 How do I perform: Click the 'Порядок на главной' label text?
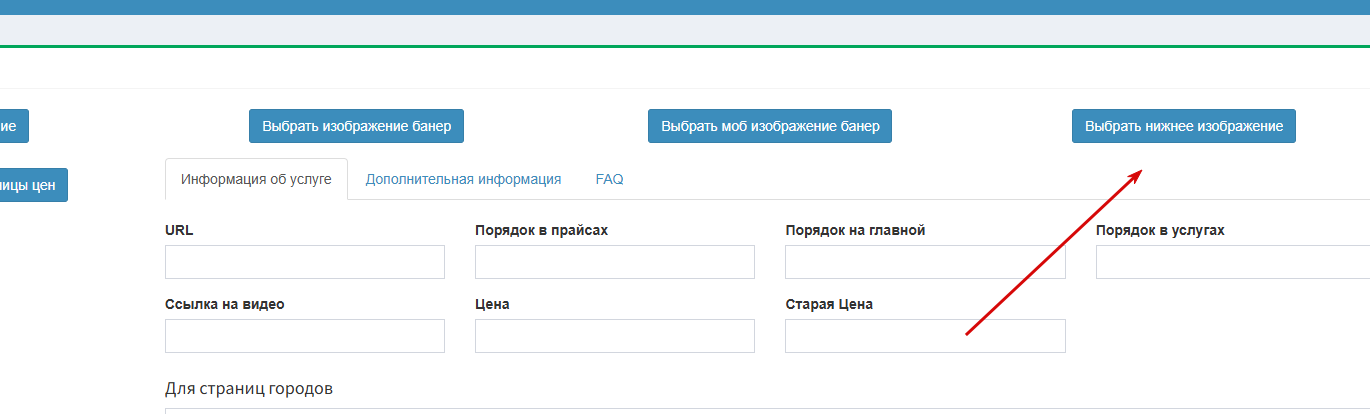click(855, 230)
